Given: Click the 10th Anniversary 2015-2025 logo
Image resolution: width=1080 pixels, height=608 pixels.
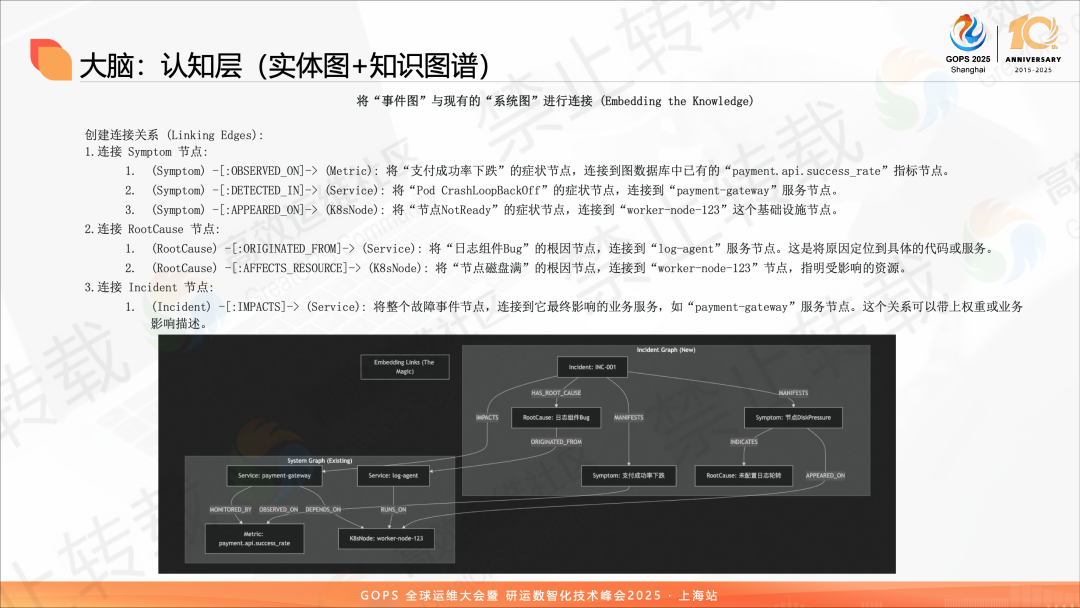Looking at the screenshot, I should (1032, 43).
